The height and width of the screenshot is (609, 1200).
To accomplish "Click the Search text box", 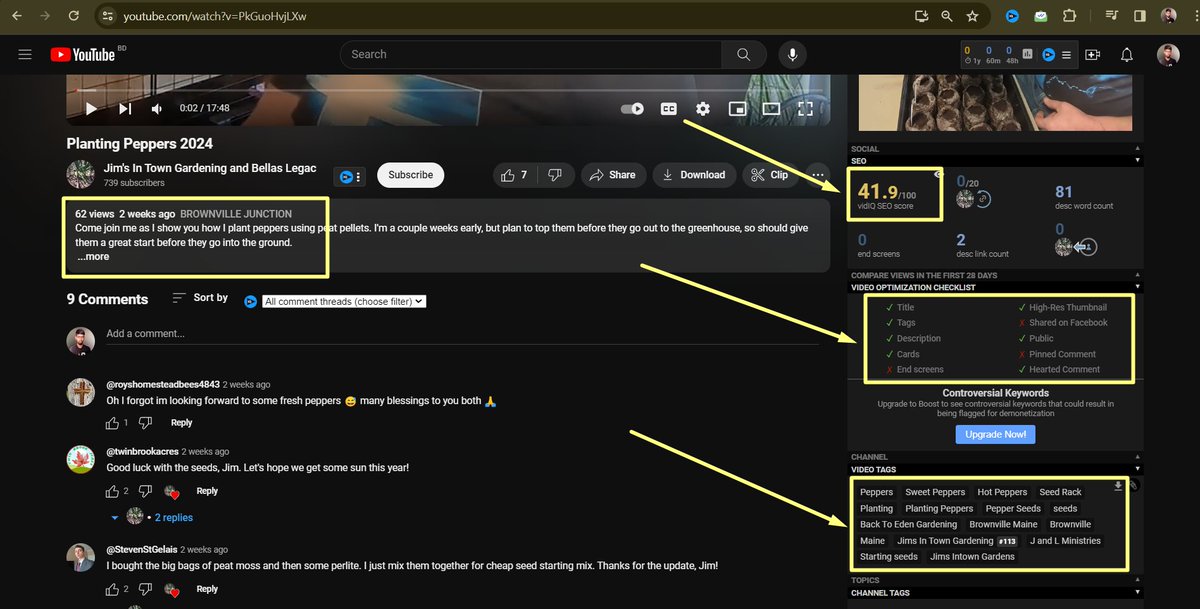I will coord(532,54).
